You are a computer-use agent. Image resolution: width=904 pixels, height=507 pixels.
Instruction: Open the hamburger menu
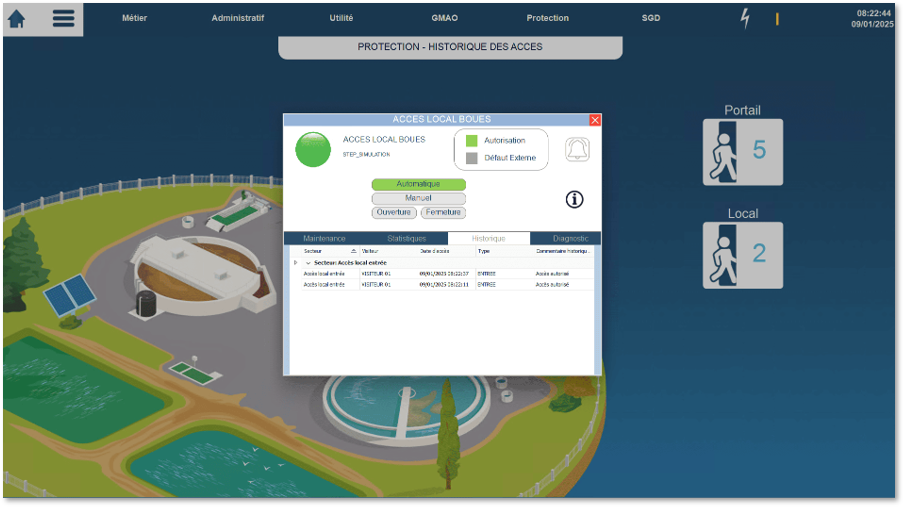[x=63, y=18]
